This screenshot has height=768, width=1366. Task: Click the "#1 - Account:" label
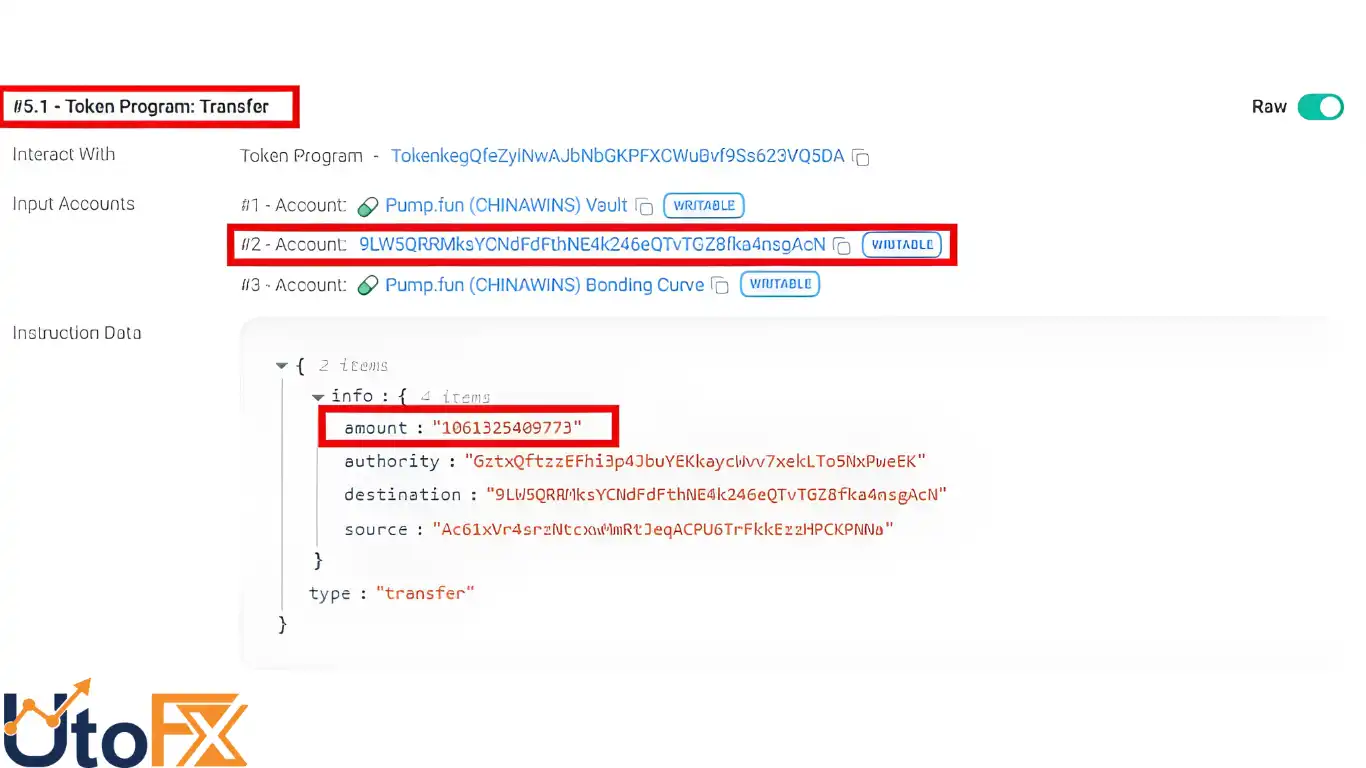[293, 205]
